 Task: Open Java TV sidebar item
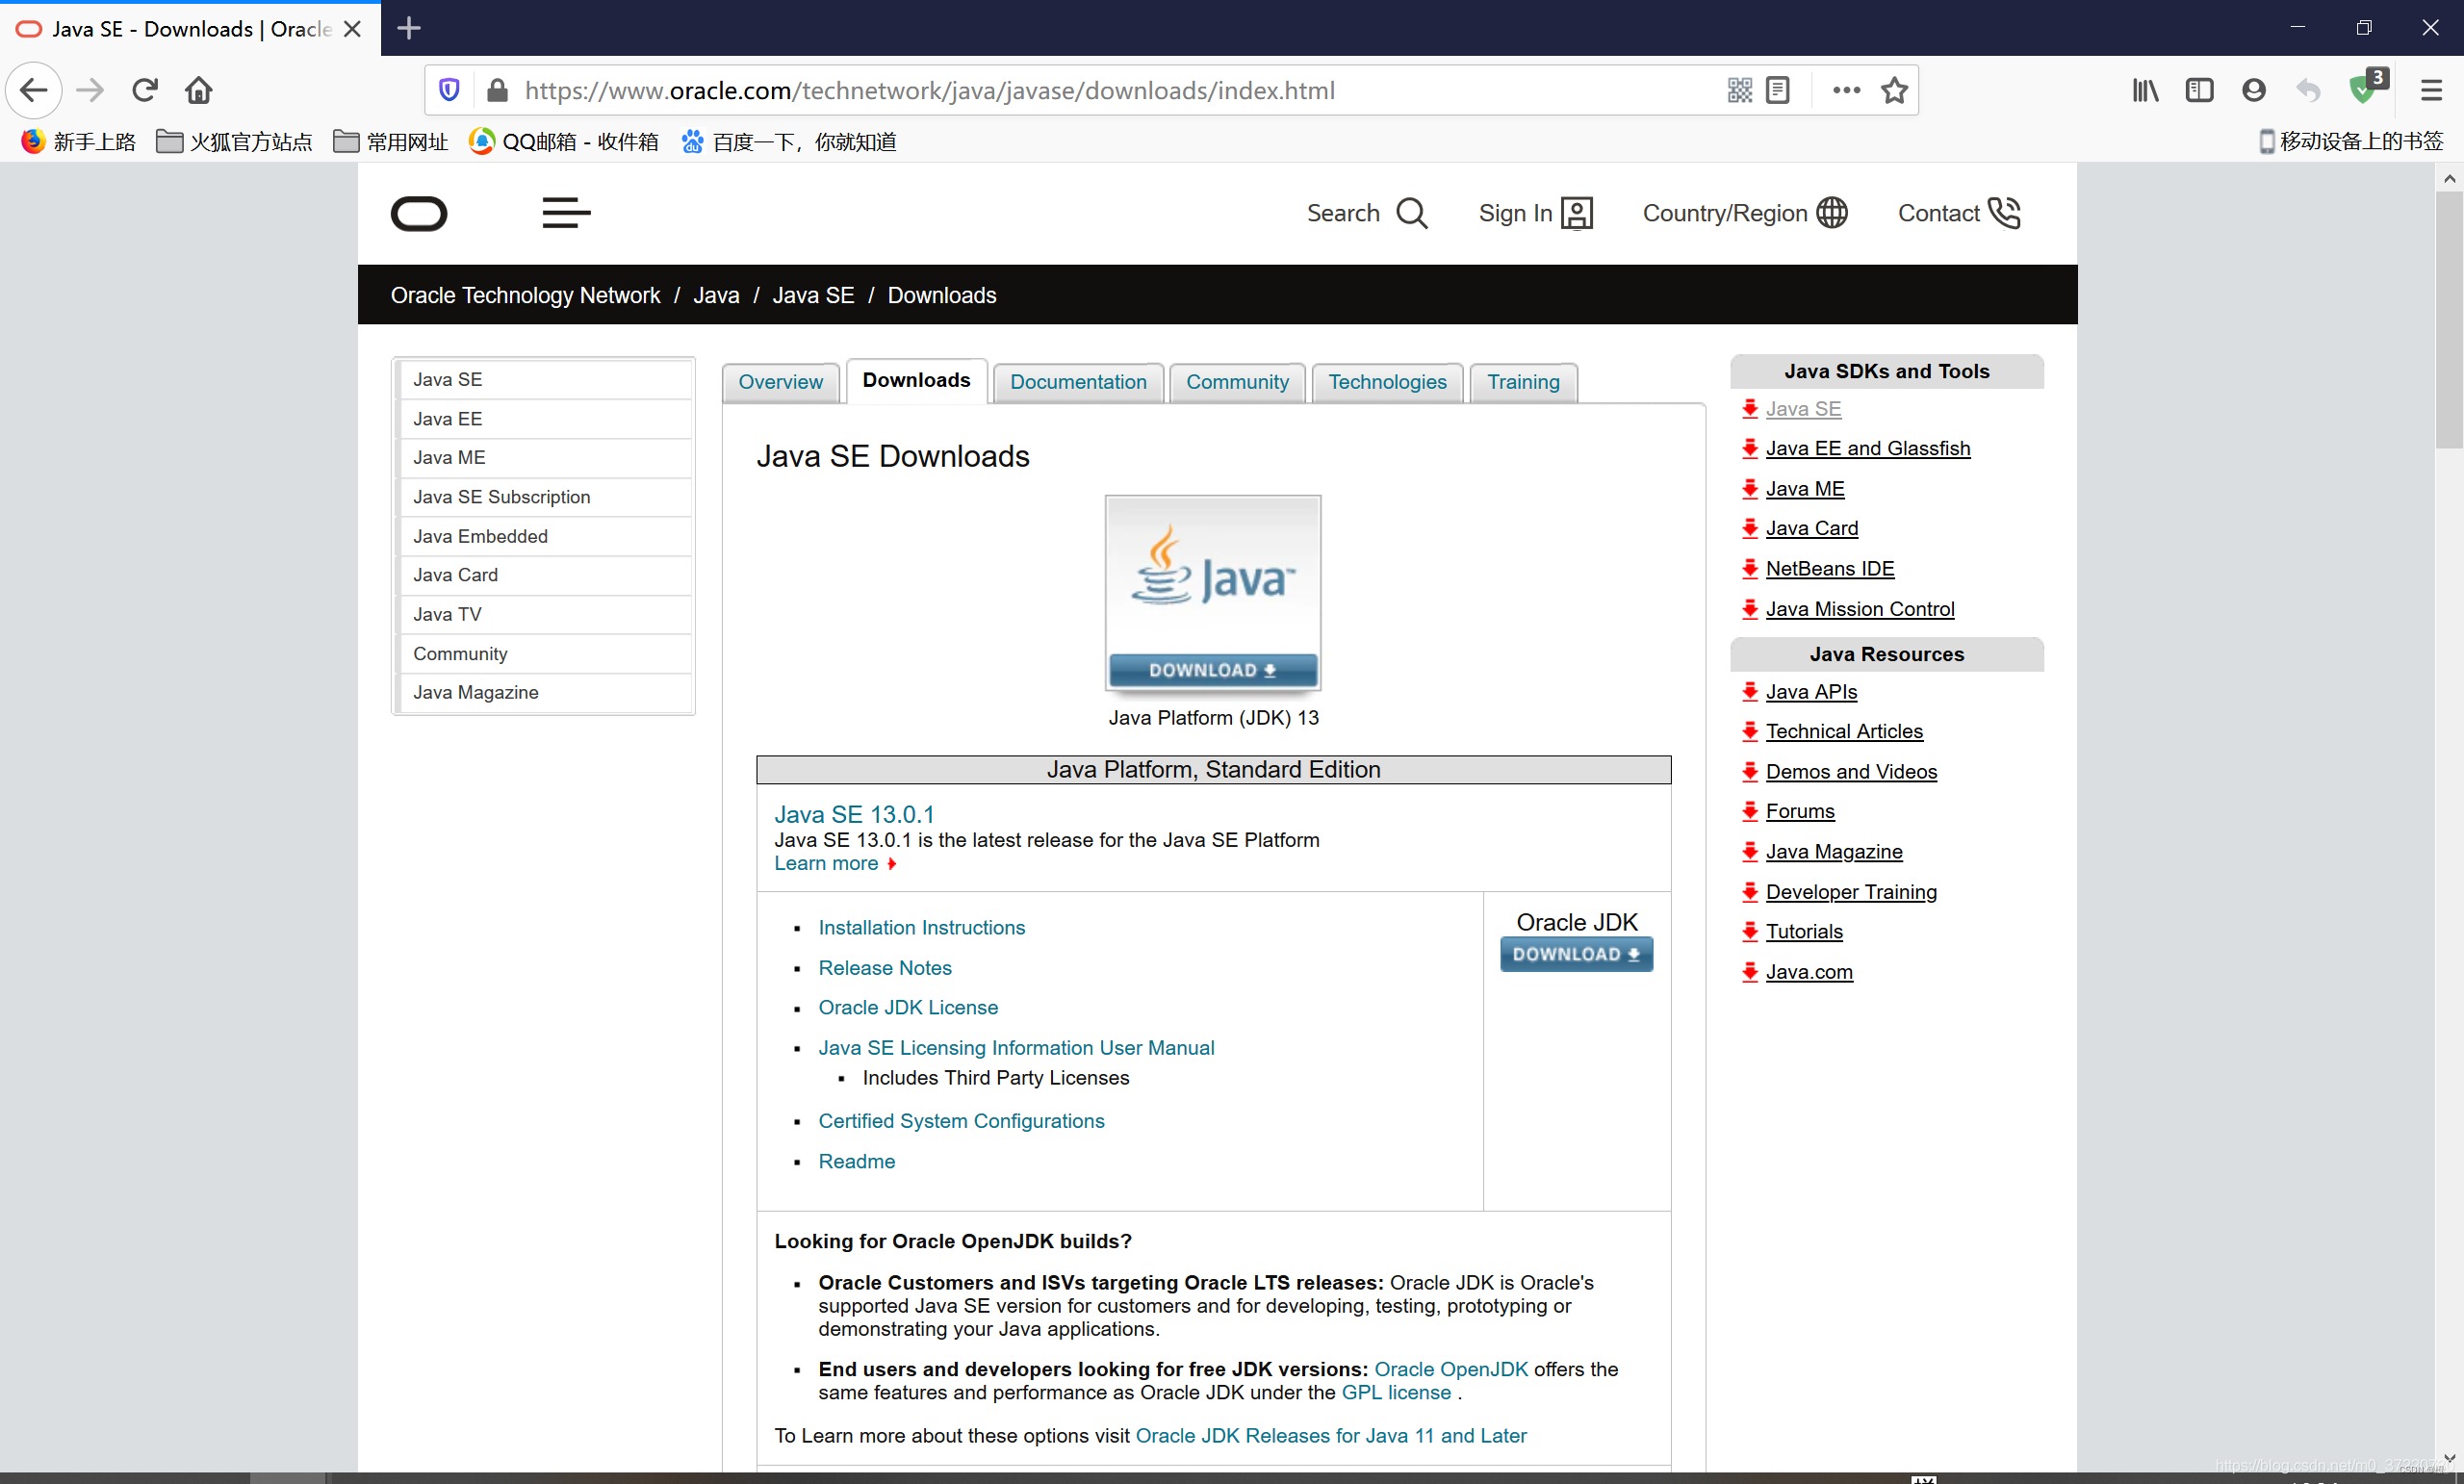544,614
